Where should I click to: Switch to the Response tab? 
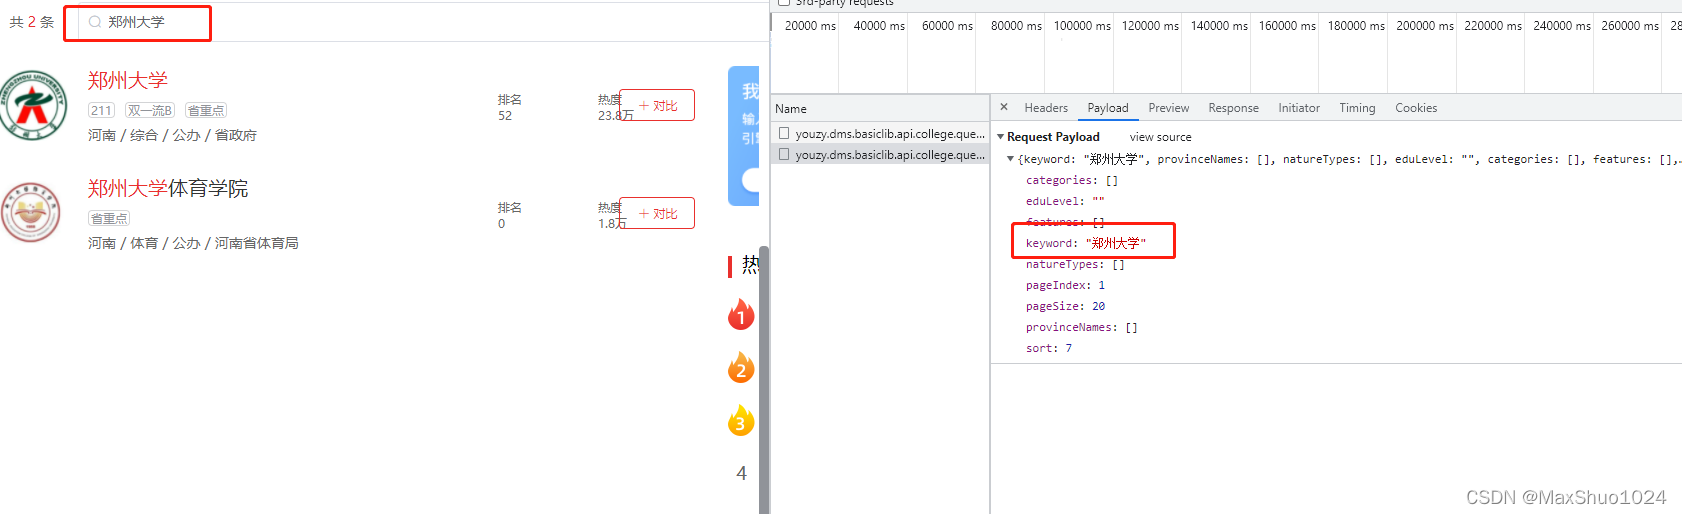(x=1233, y=108)
